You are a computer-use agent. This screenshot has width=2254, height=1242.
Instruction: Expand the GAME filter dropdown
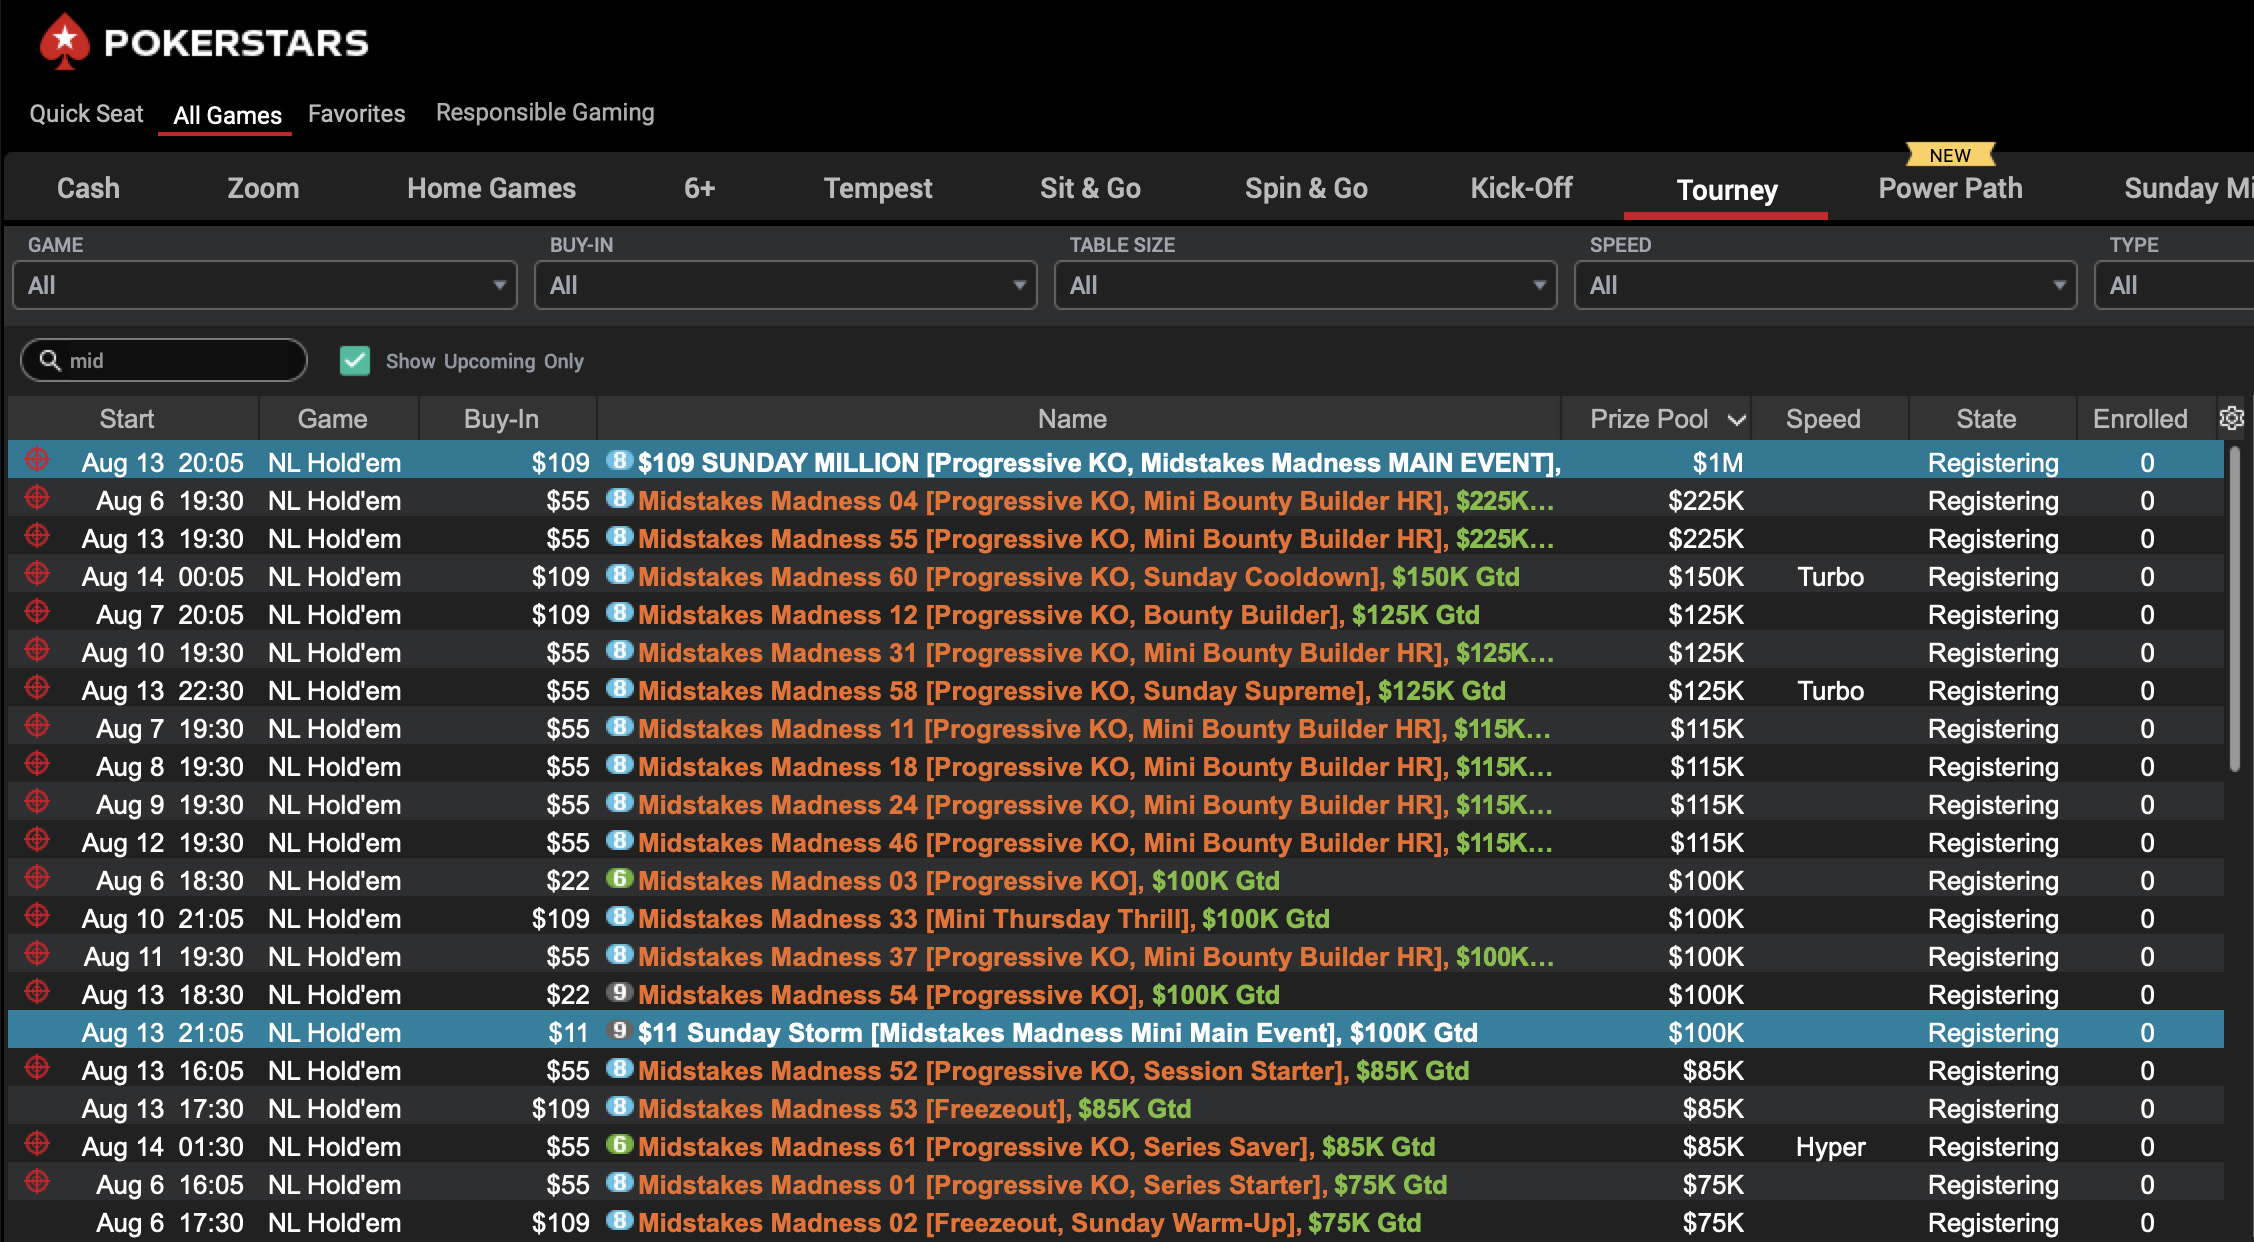(264, 286)
